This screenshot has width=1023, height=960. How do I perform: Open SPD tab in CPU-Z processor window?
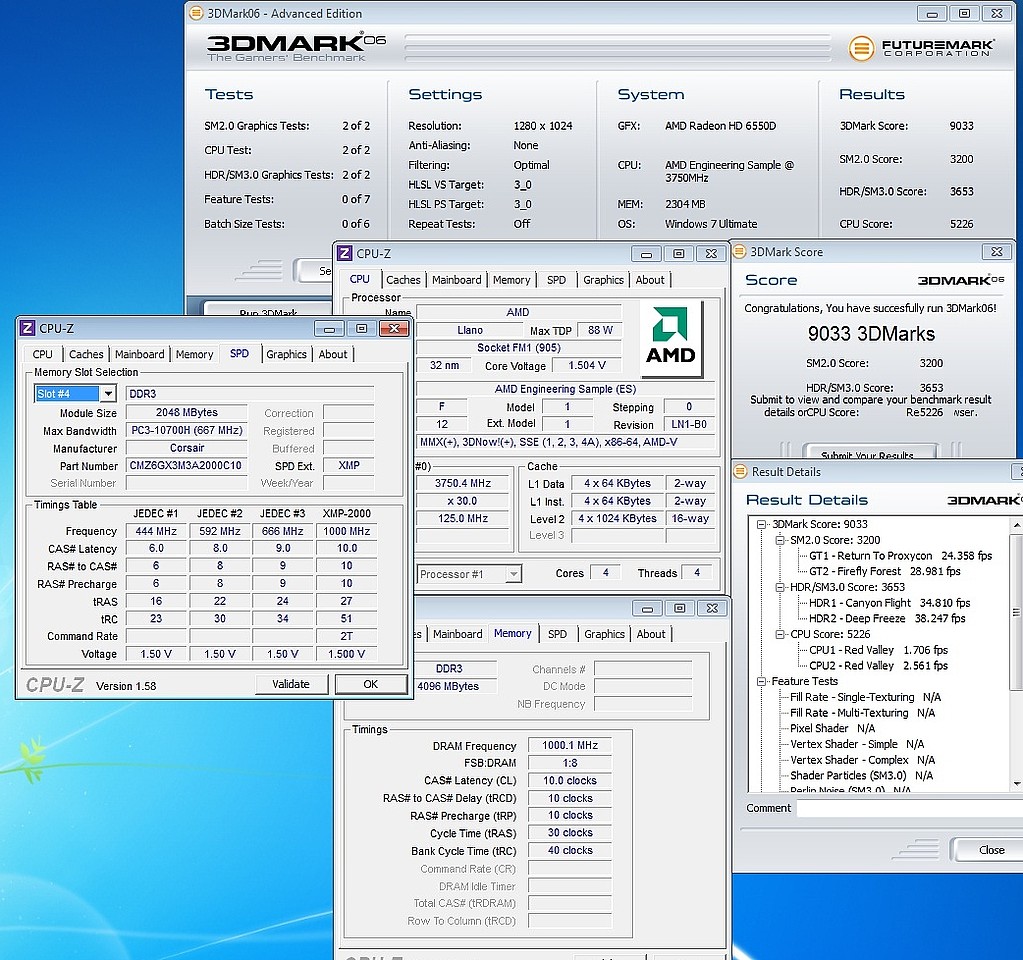coord(557,280)
